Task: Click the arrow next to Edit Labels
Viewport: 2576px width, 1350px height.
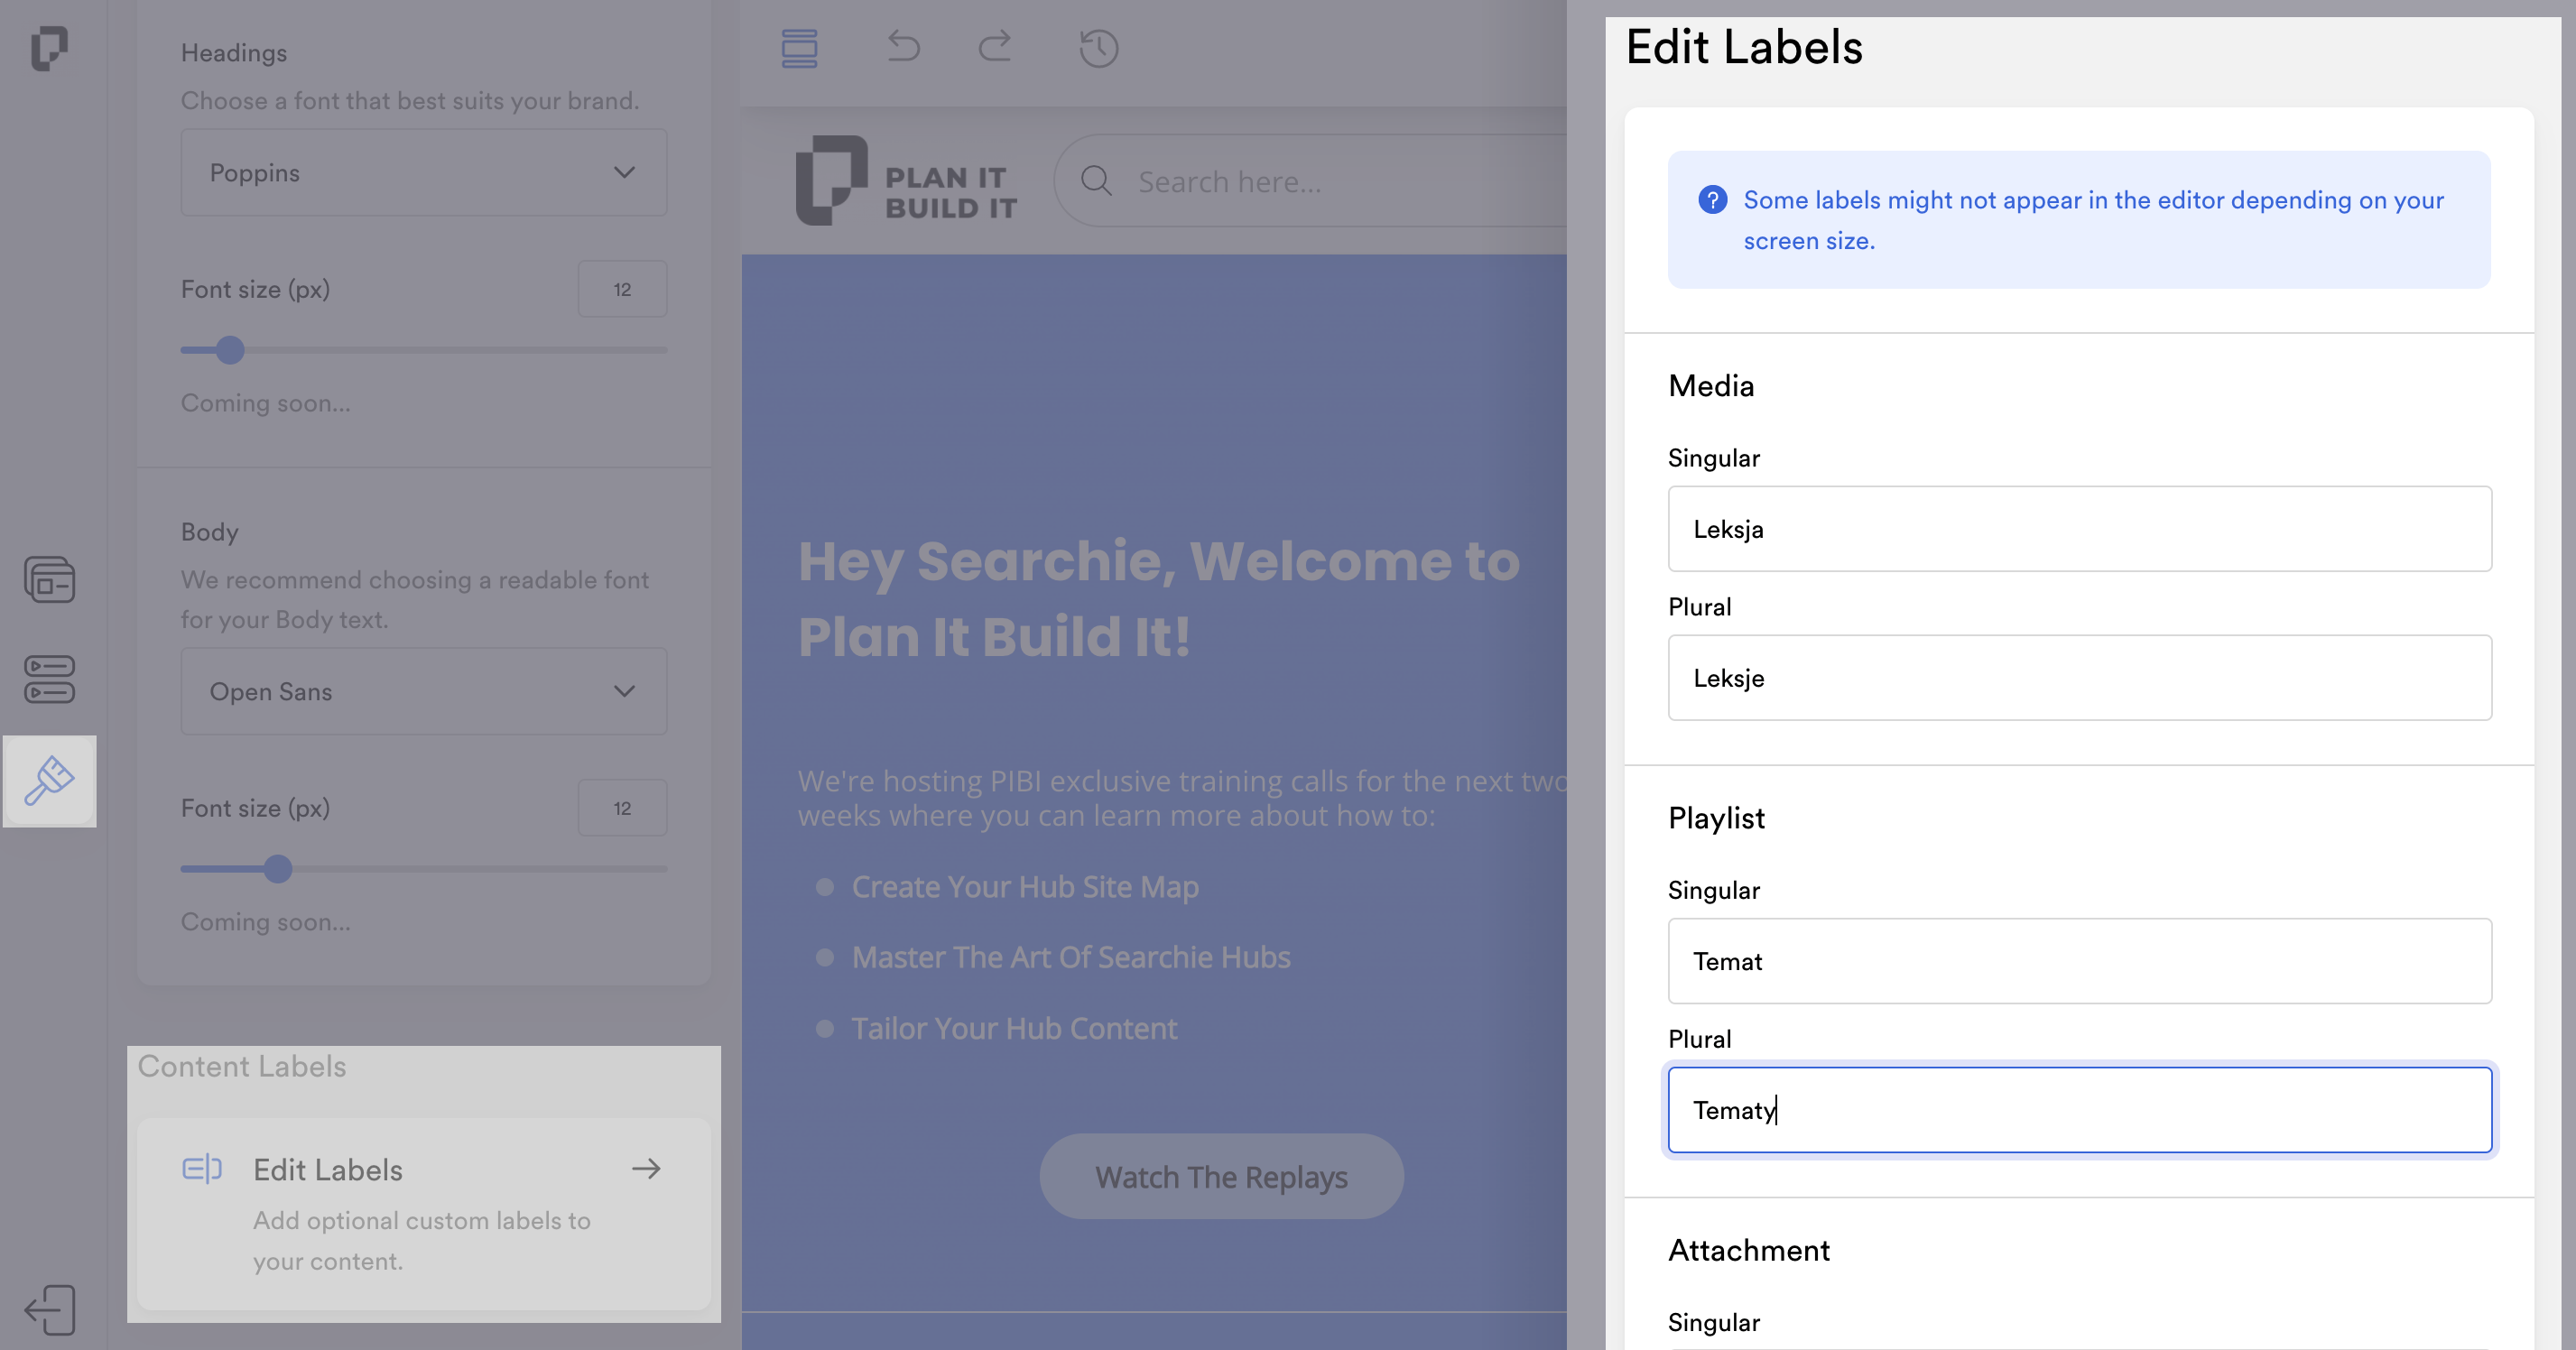Action: [x=646, y=1169]
